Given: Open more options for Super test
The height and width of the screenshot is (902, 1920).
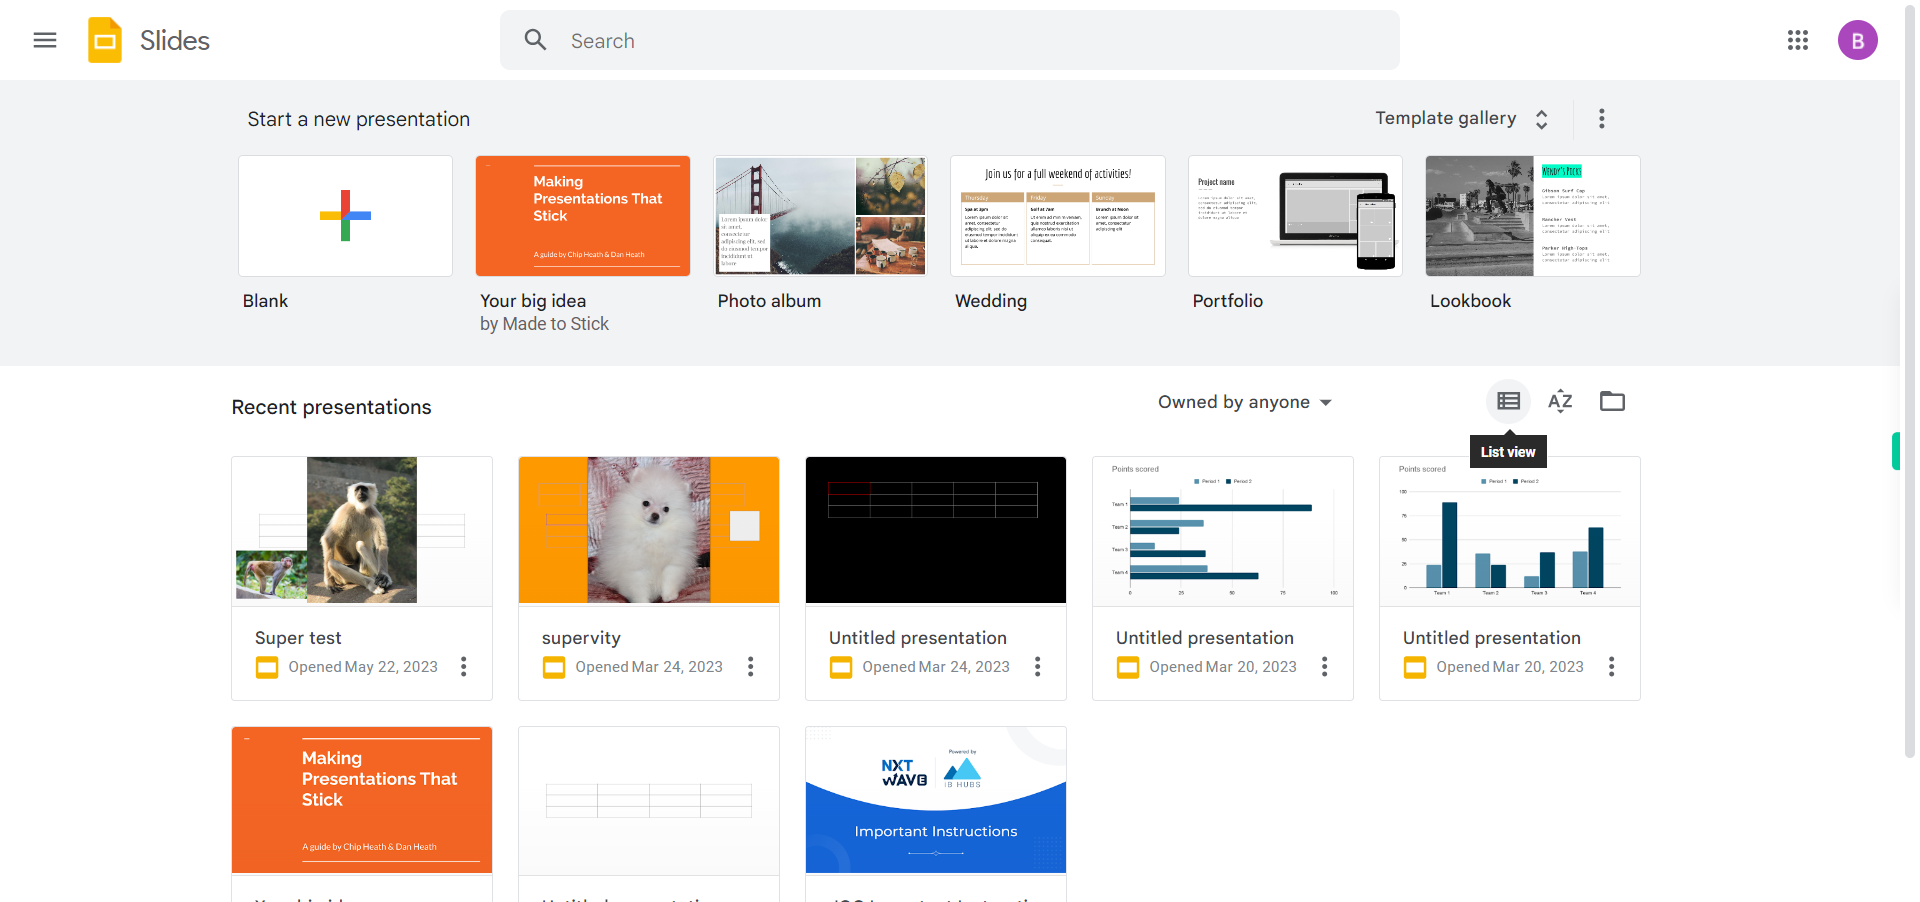Looking at the screenshot, I should pyautogui.click(x=464, y=667).
